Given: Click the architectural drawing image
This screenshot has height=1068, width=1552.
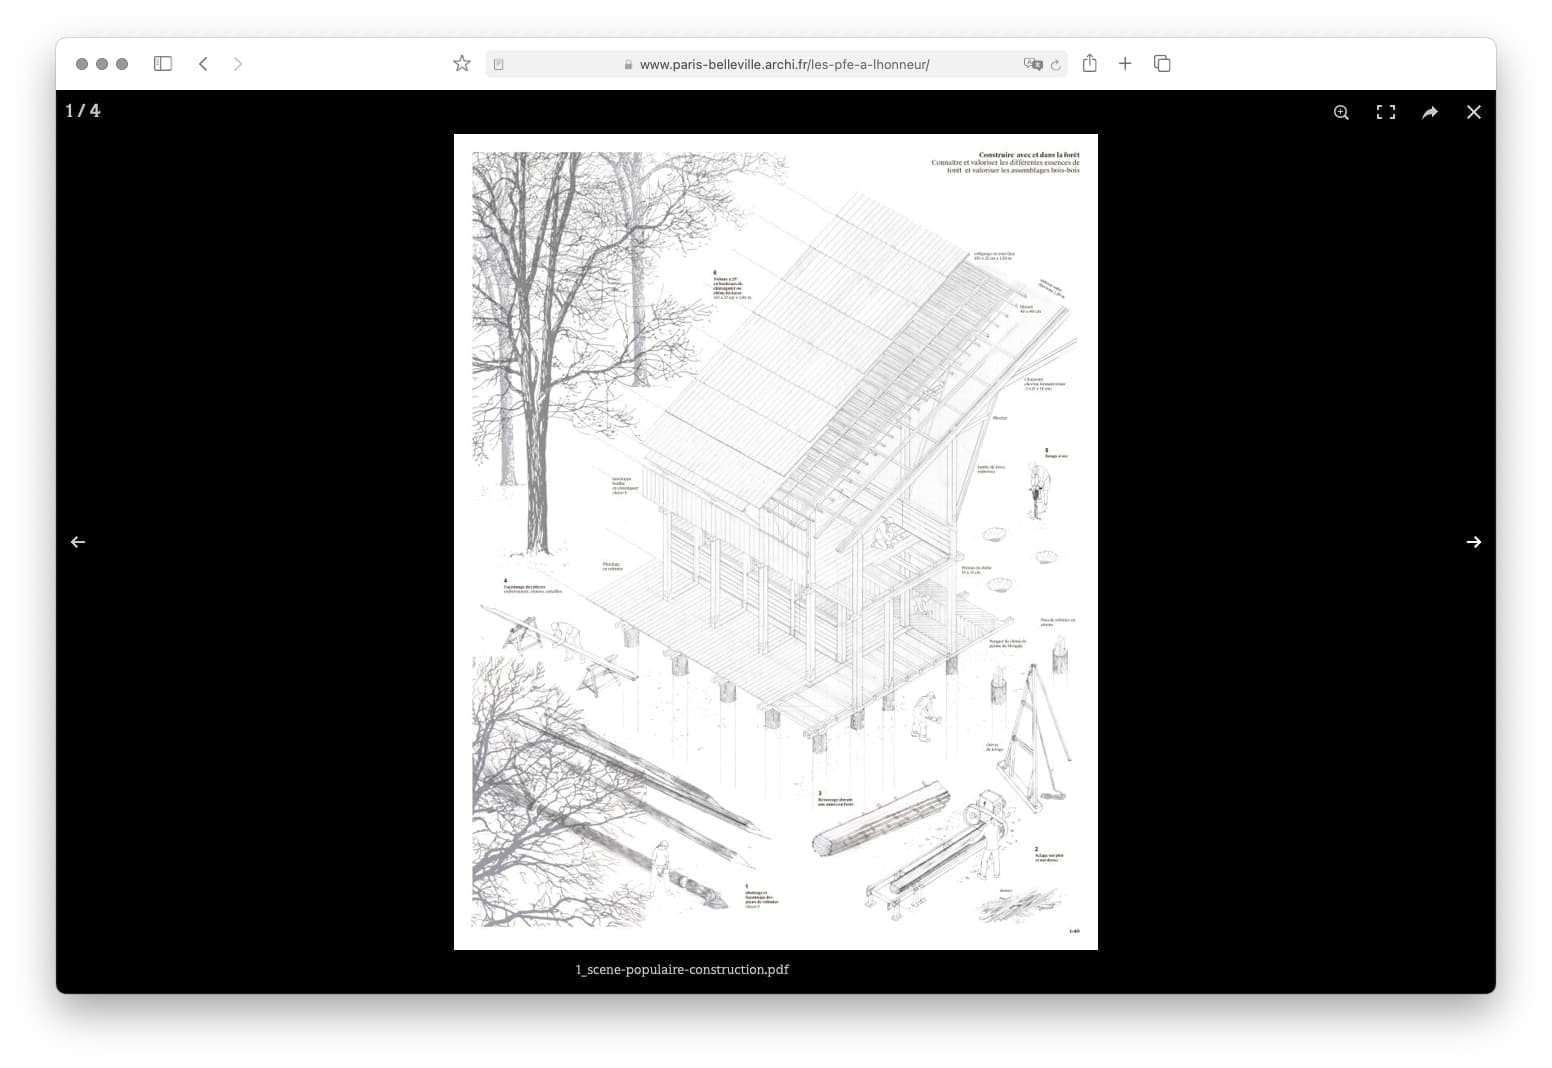Looking at the screenshot, I should point(775,541).
